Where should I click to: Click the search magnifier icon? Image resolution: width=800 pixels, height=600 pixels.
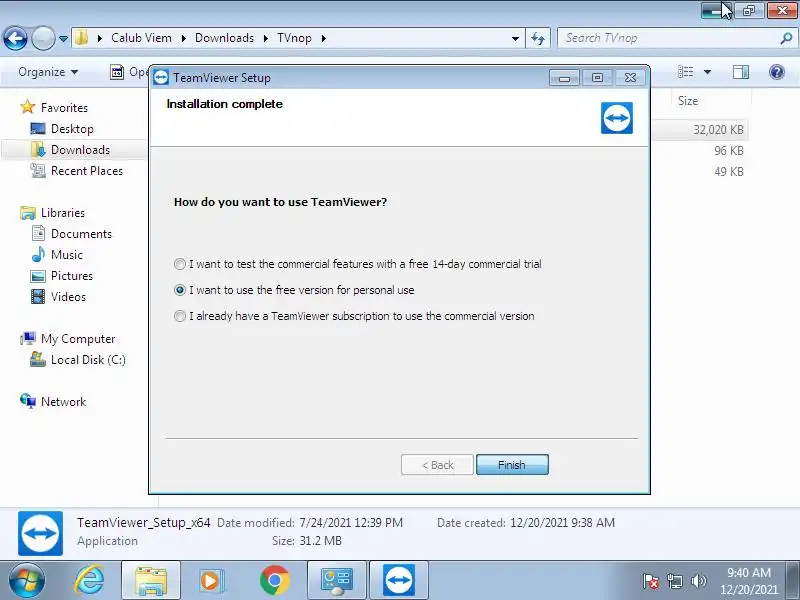click(787, 38)
